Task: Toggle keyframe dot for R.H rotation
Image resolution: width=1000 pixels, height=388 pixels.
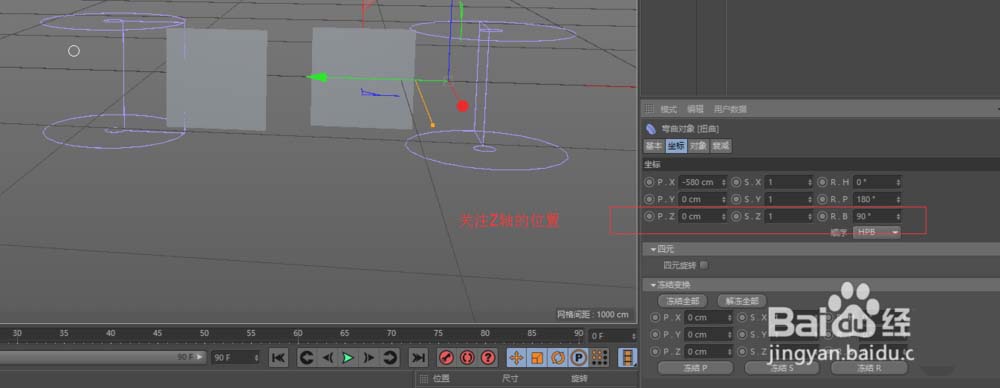Action: 823,183
